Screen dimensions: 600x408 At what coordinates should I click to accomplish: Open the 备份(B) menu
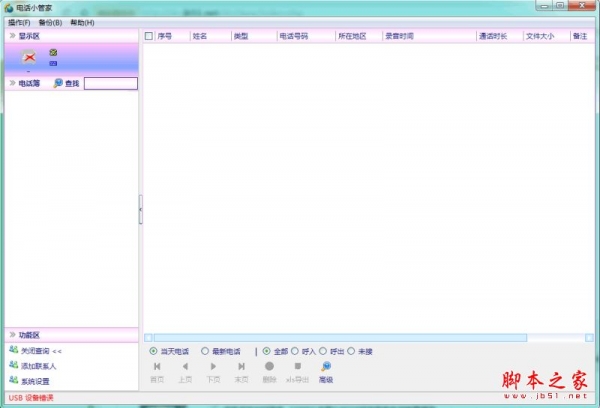click(51, 22)
